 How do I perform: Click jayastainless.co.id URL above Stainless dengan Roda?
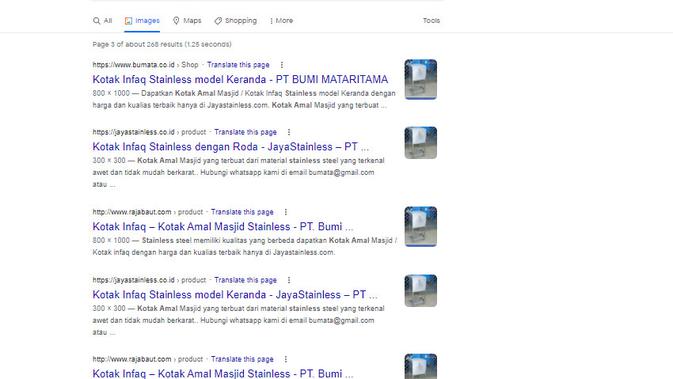tap(133, 132)
